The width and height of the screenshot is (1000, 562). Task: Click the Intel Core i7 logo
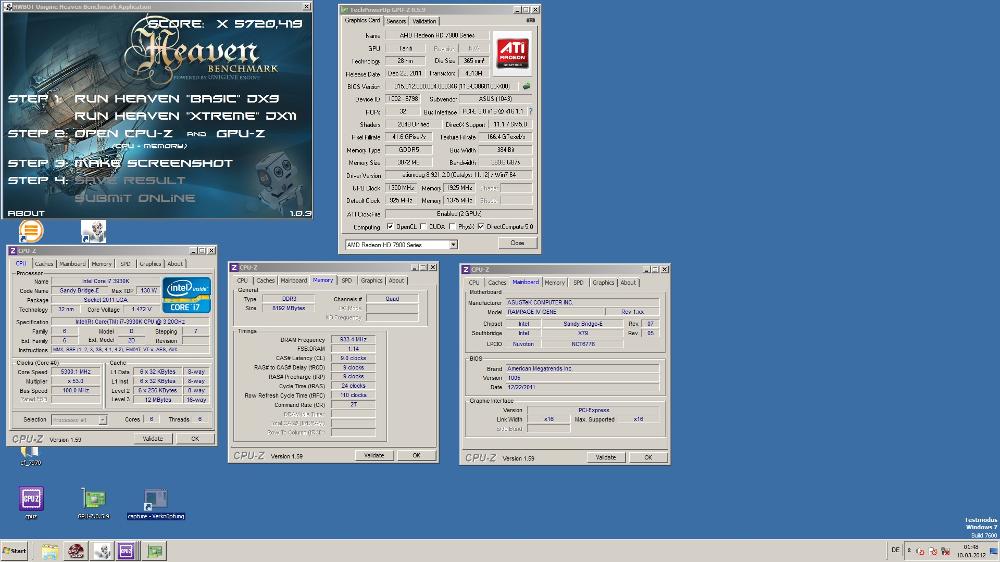pos(186,295)
